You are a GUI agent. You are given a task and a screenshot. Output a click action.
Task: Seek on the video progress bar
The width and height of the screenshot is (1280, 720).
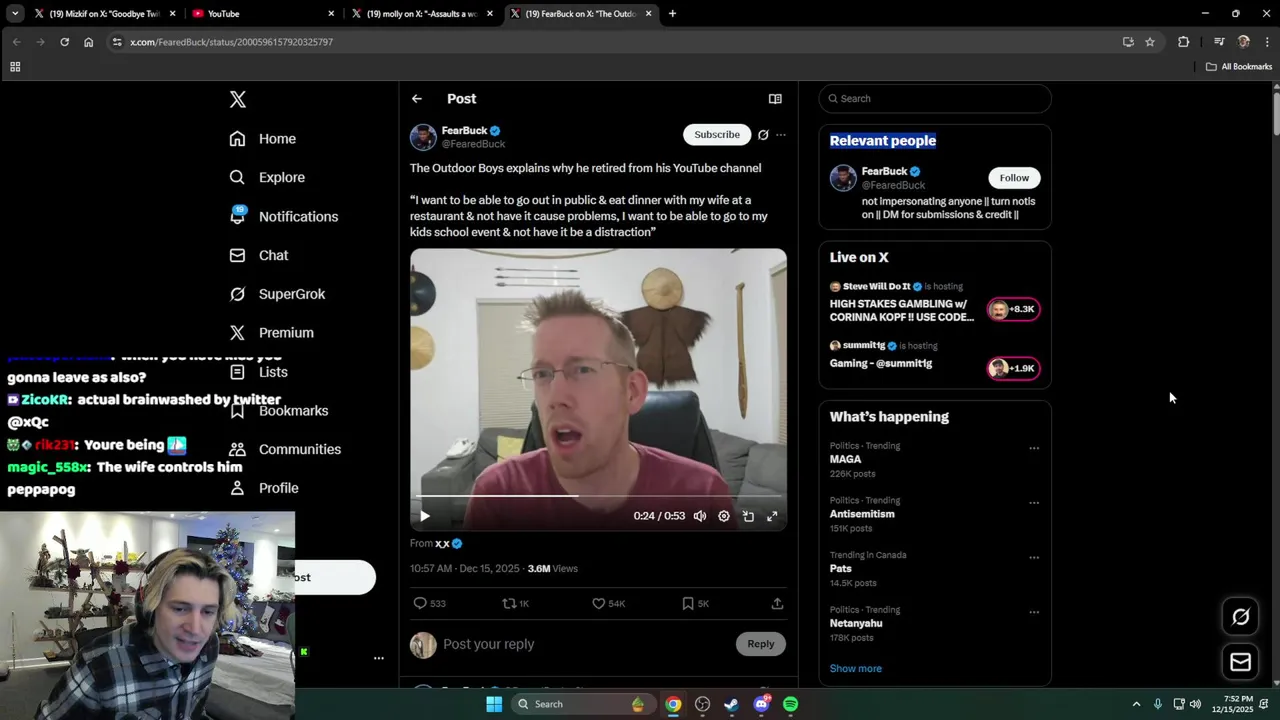pyautogui.click(x=598, y=495)
